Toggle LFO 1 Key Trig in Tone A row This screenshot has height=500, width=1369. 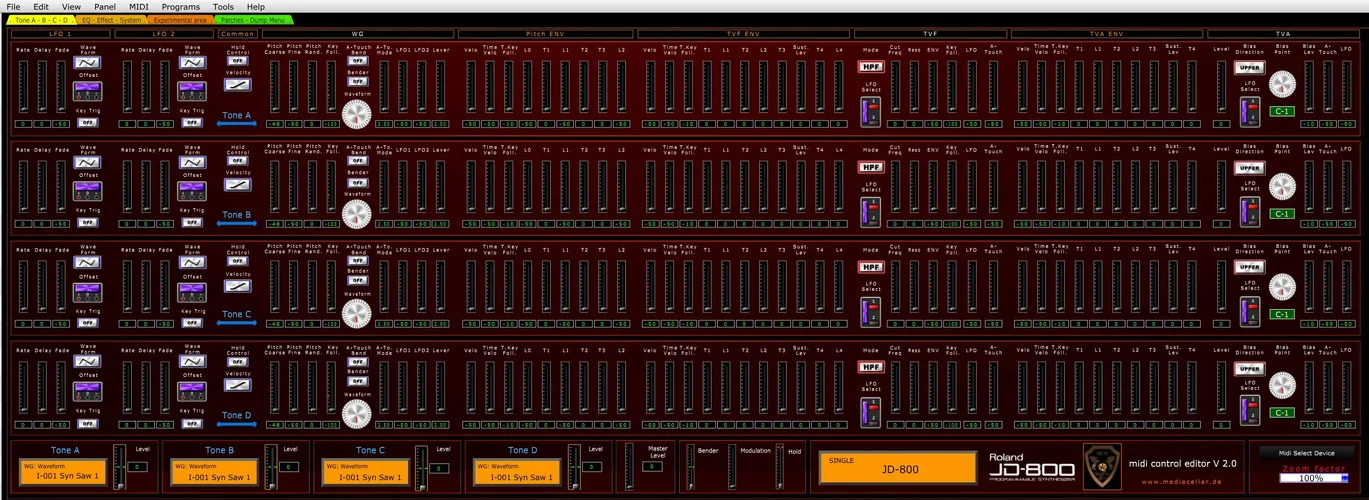[88, 122]
